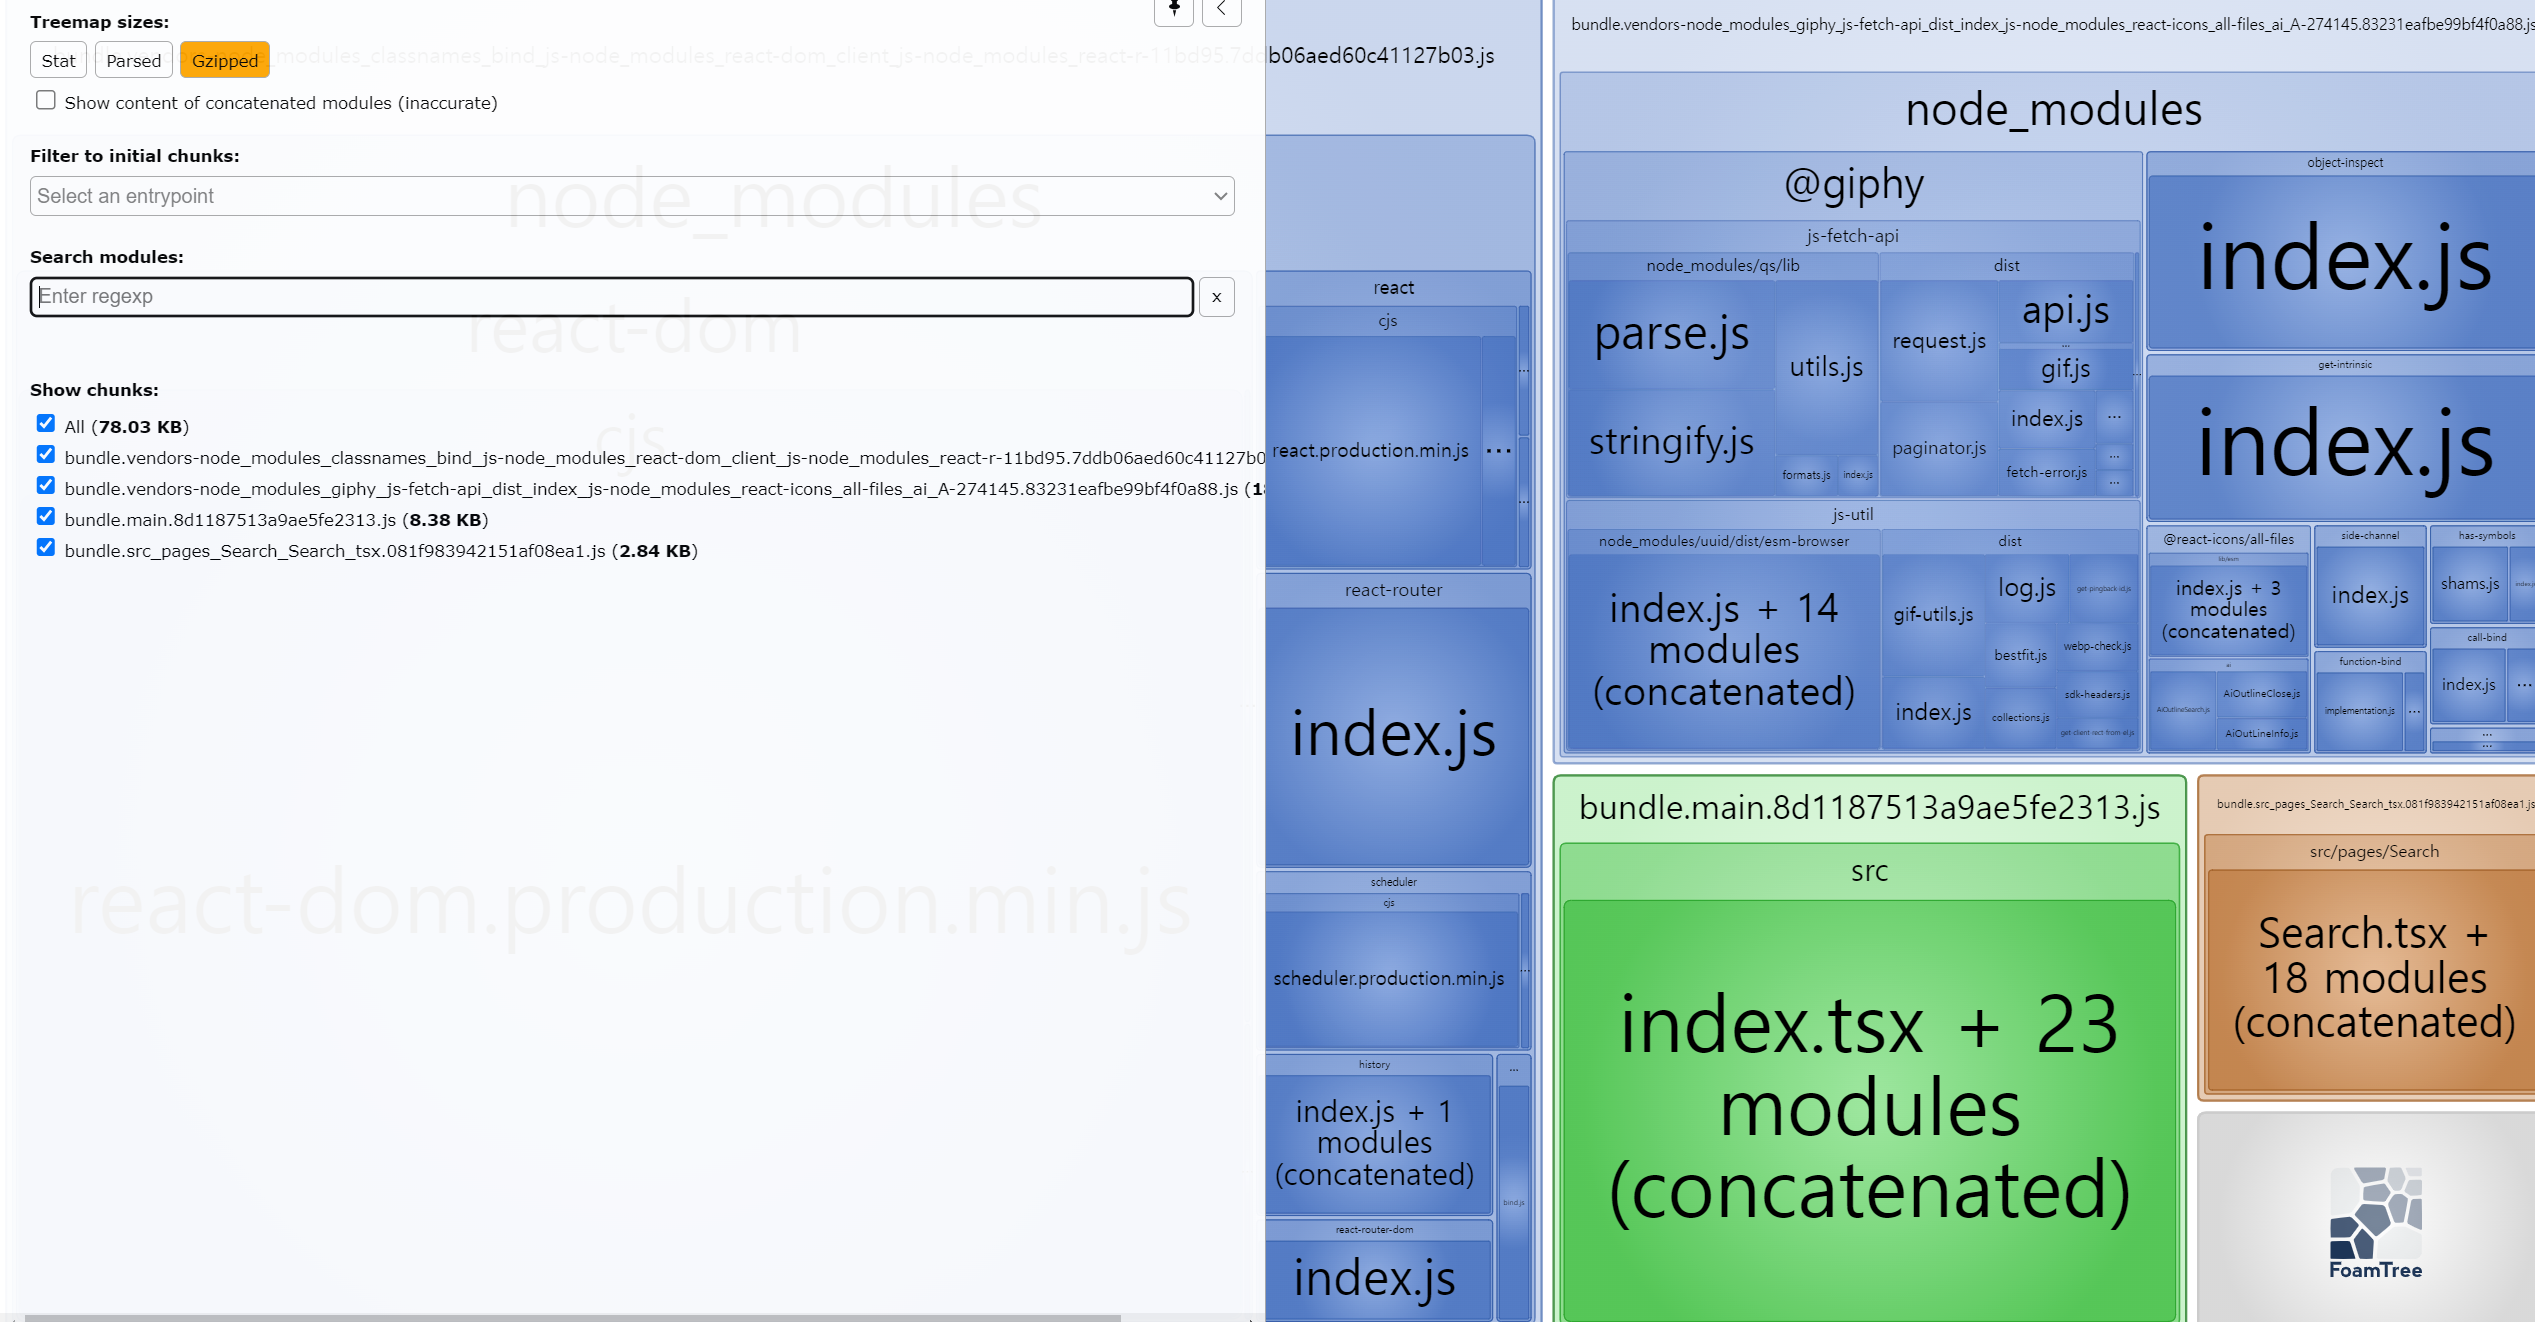Screen dimensions: 2535x1322
Task: Open the FoamTree logo link
Action: pos(2375,1222)
